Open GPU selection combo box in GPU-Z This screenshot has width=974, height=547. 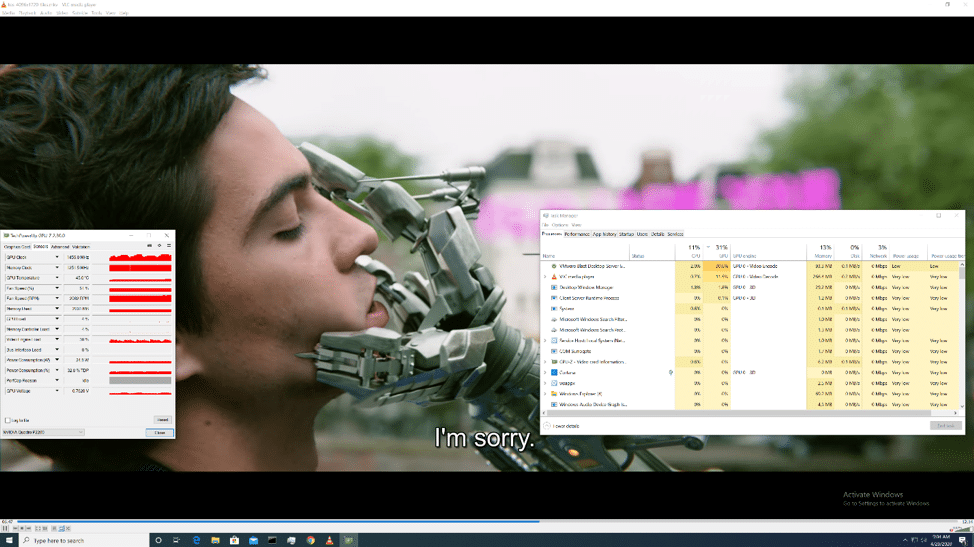43,432
